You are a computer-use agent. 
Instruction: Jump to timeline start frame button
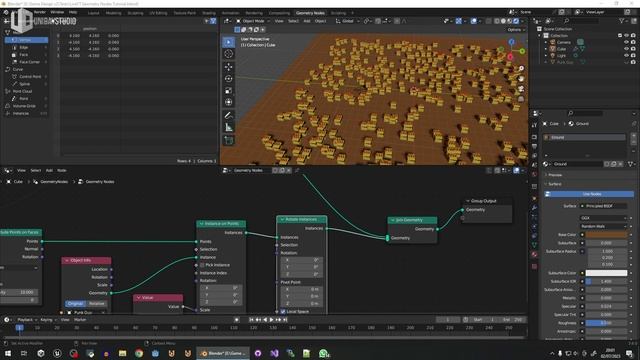click(252, 320)
